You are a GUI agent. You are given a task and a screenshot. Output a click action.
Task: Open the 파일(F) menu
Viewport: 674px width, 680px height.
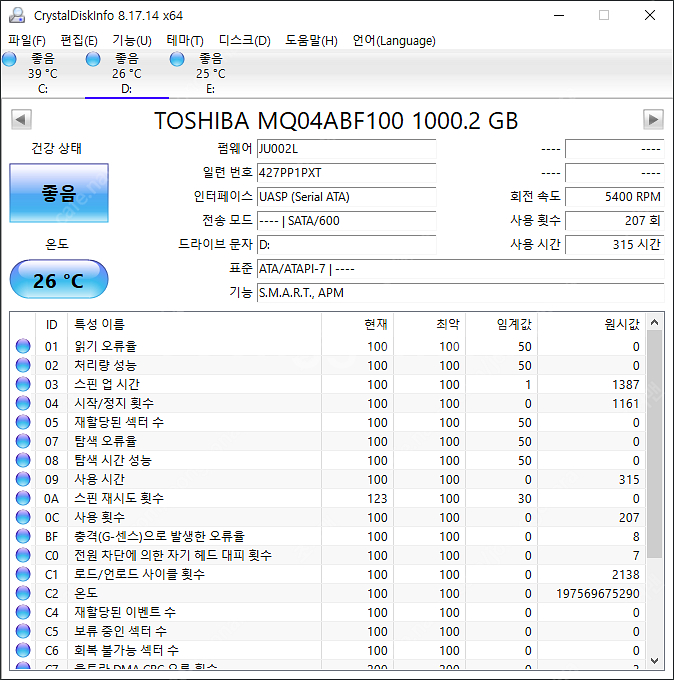click(x=27, y=41)
